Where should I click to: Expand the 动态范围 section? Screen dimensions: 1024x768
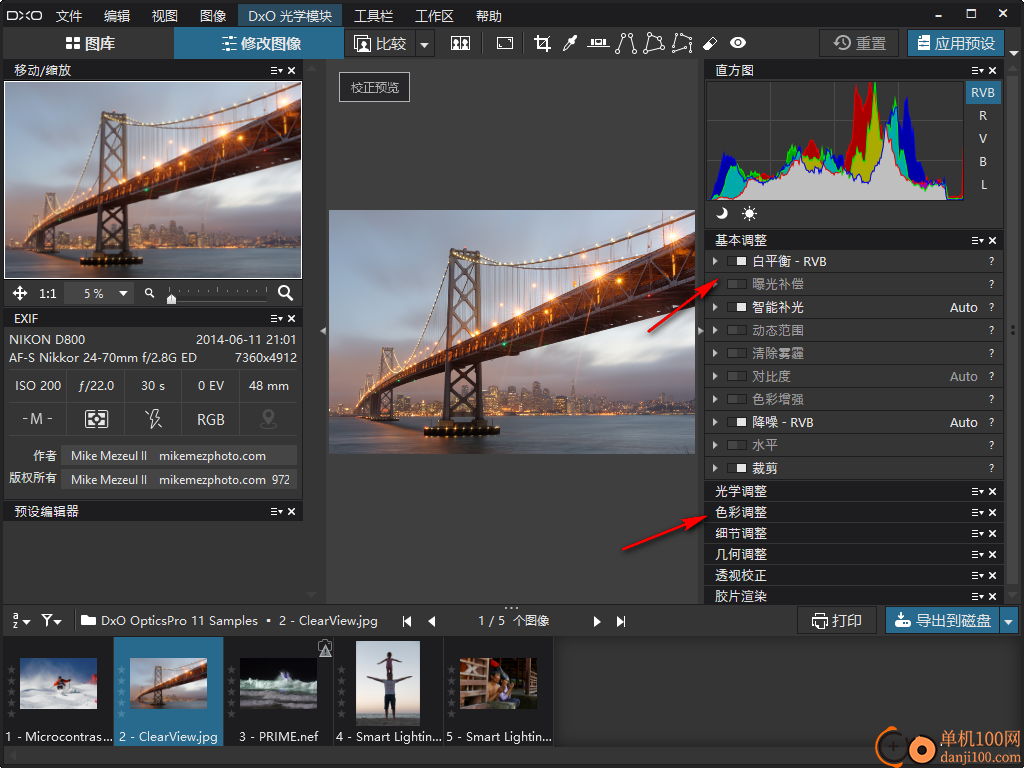tap(715, 330)
